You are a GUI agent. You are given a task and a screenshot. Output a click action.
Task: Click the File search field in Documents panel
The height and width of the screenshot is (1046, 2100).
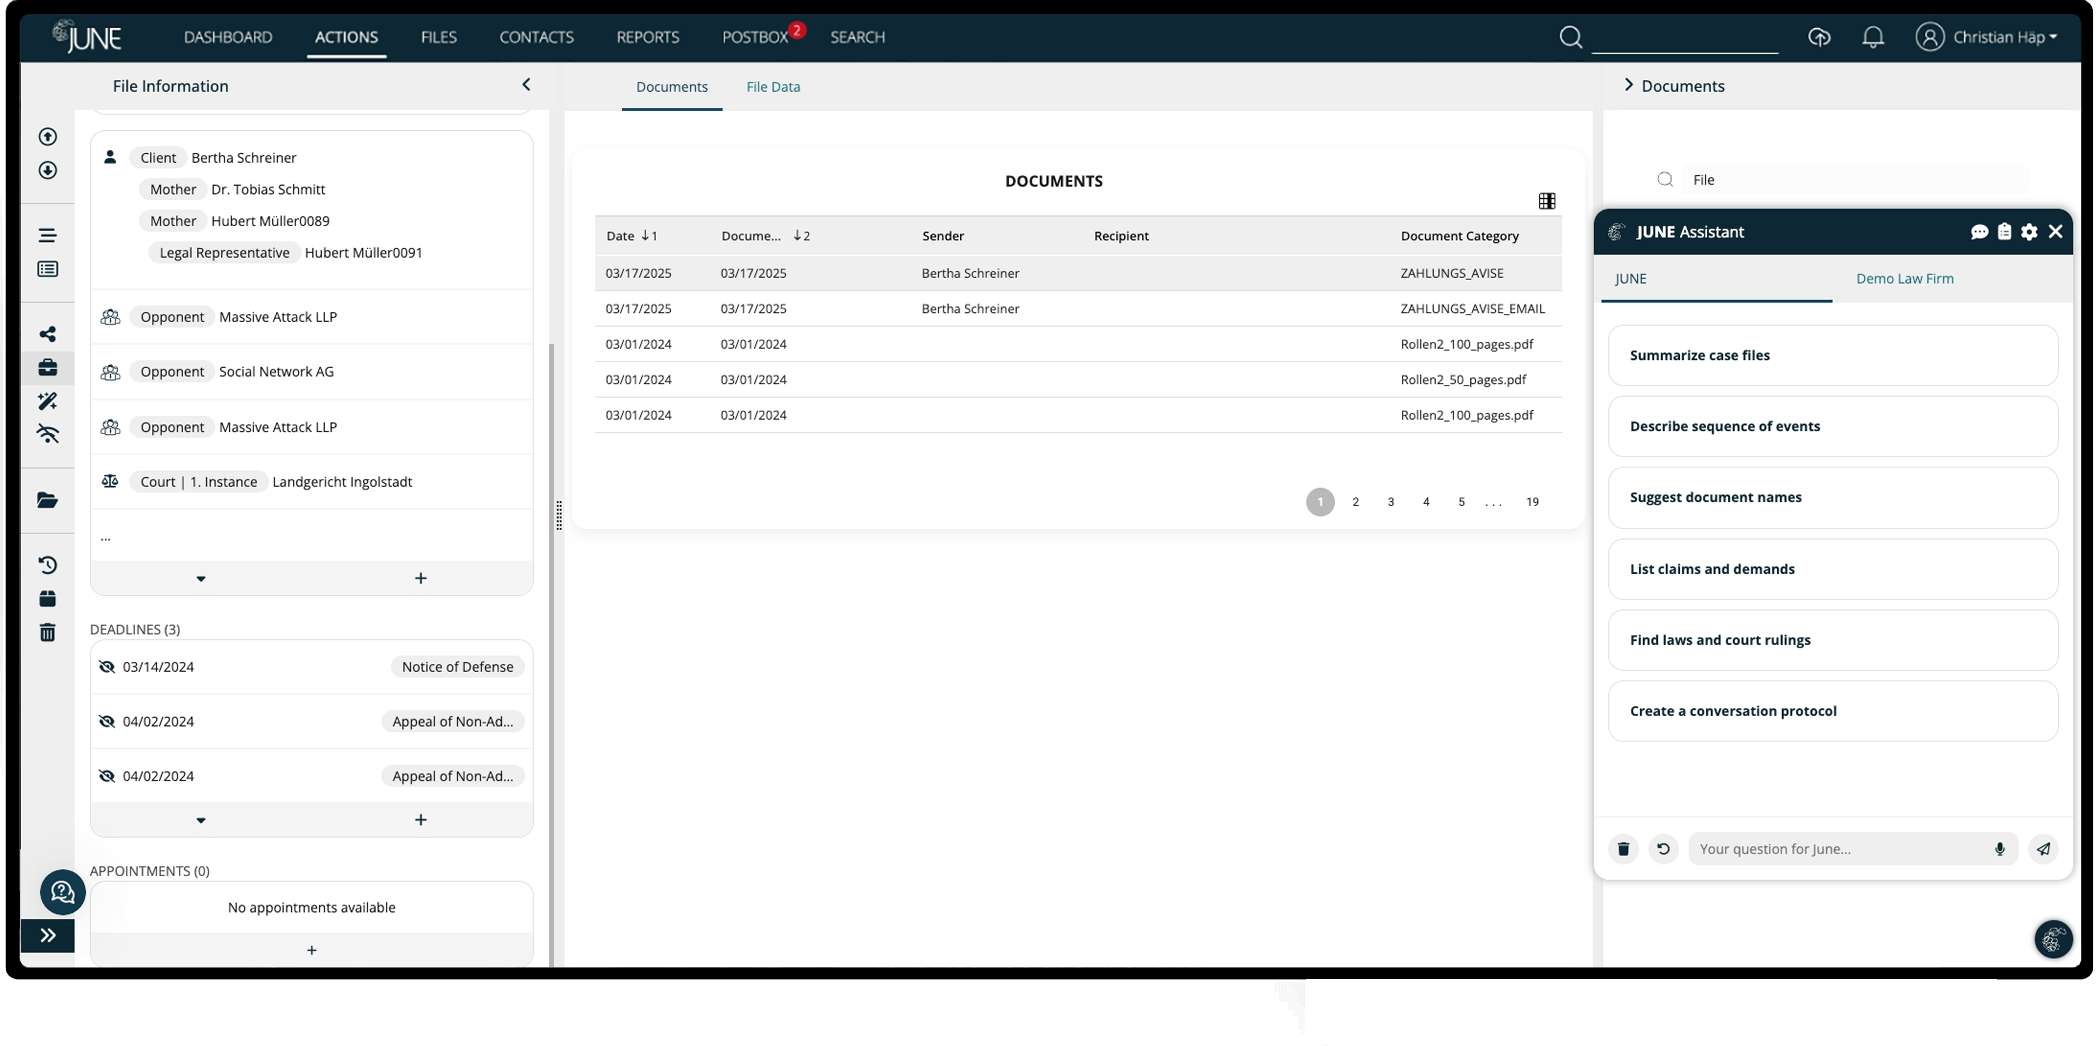click(x=1855, y=180)
